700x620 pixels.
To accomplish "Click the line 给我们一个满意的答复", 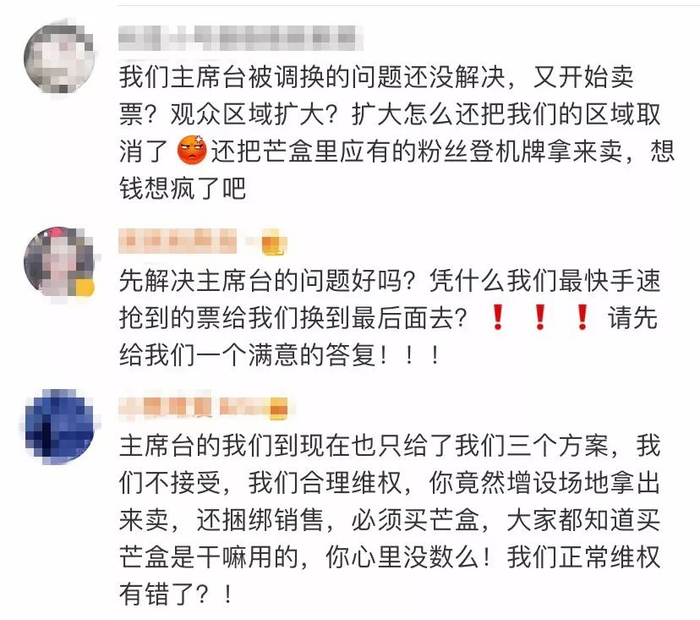I will point(279,355).
